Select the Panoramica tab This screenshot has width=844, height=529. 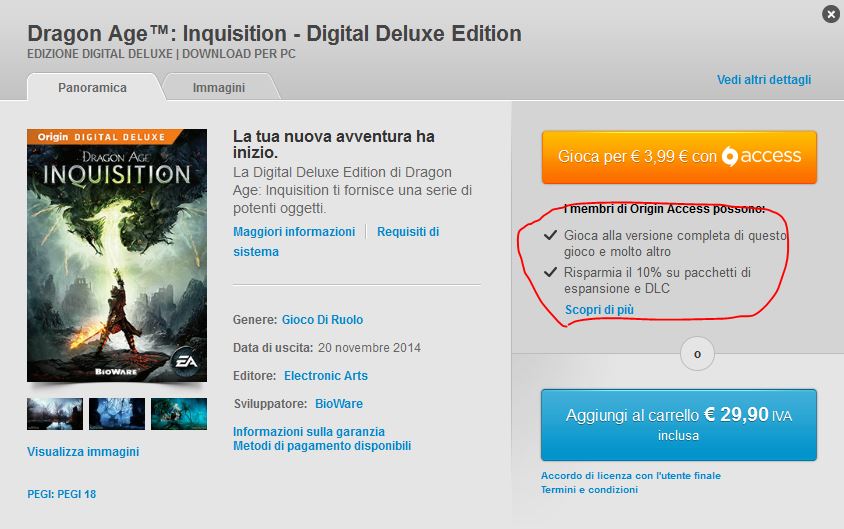pos(93,87)
